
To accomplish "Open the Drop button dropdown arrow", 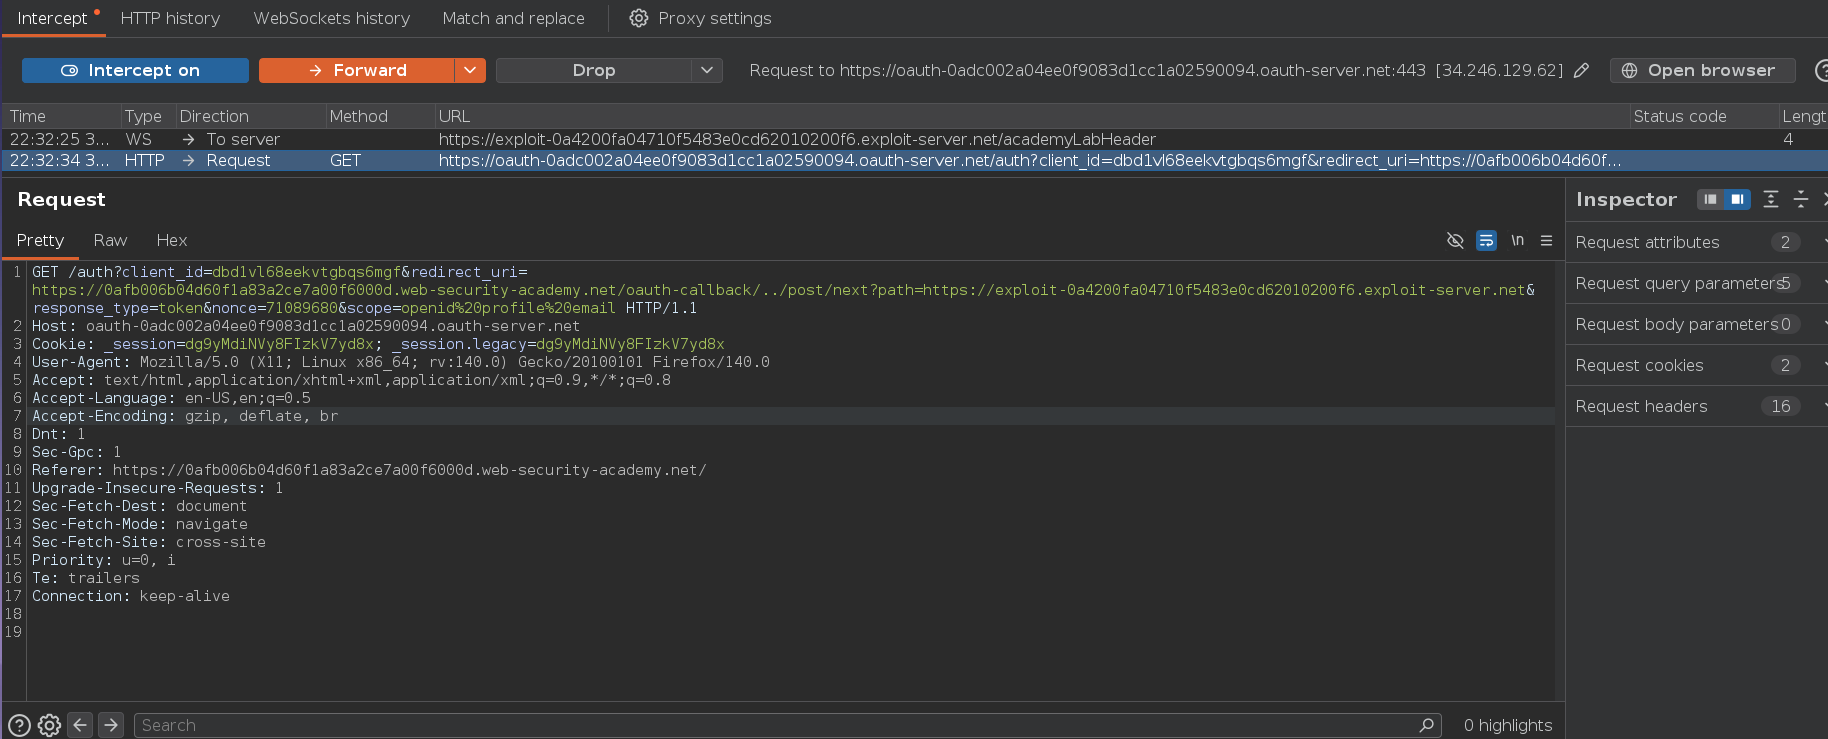I will click(x=707, y=70).
